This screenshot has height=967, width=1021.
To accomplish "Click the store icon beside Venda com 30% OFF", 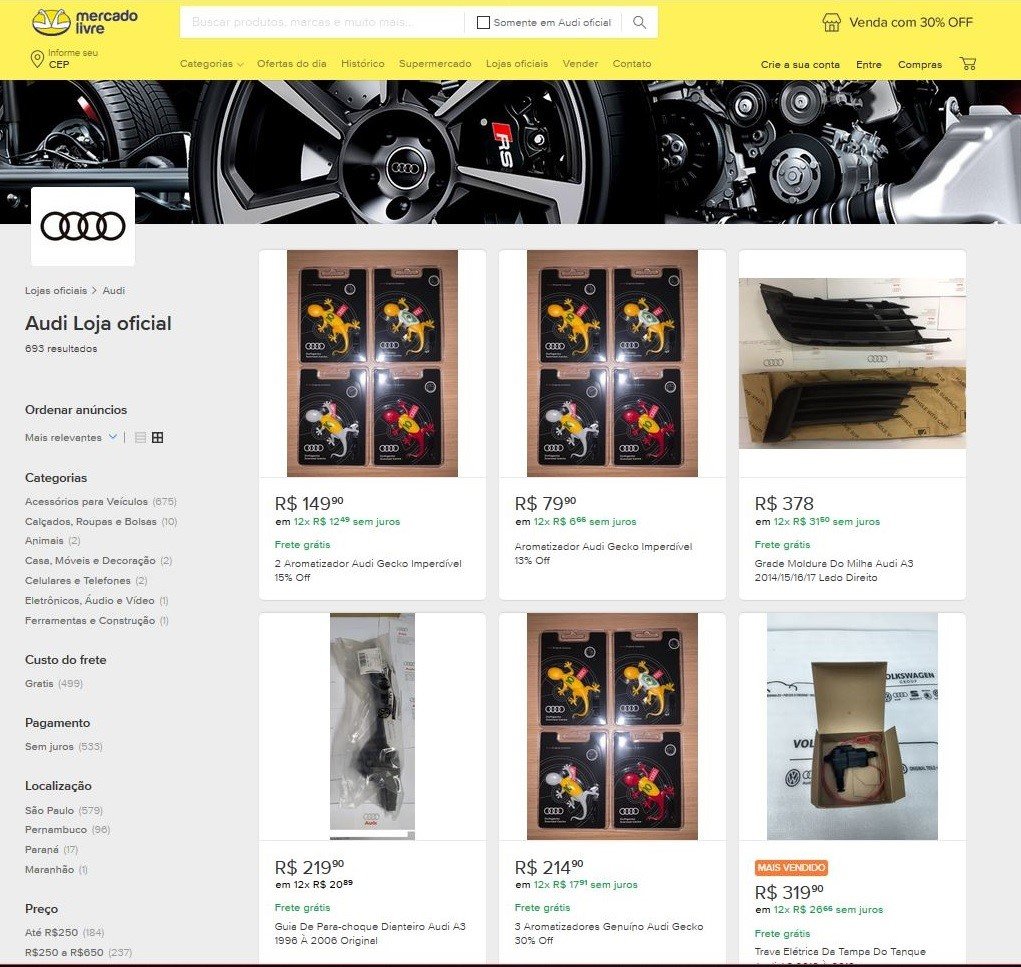I will tap(831, 22).
